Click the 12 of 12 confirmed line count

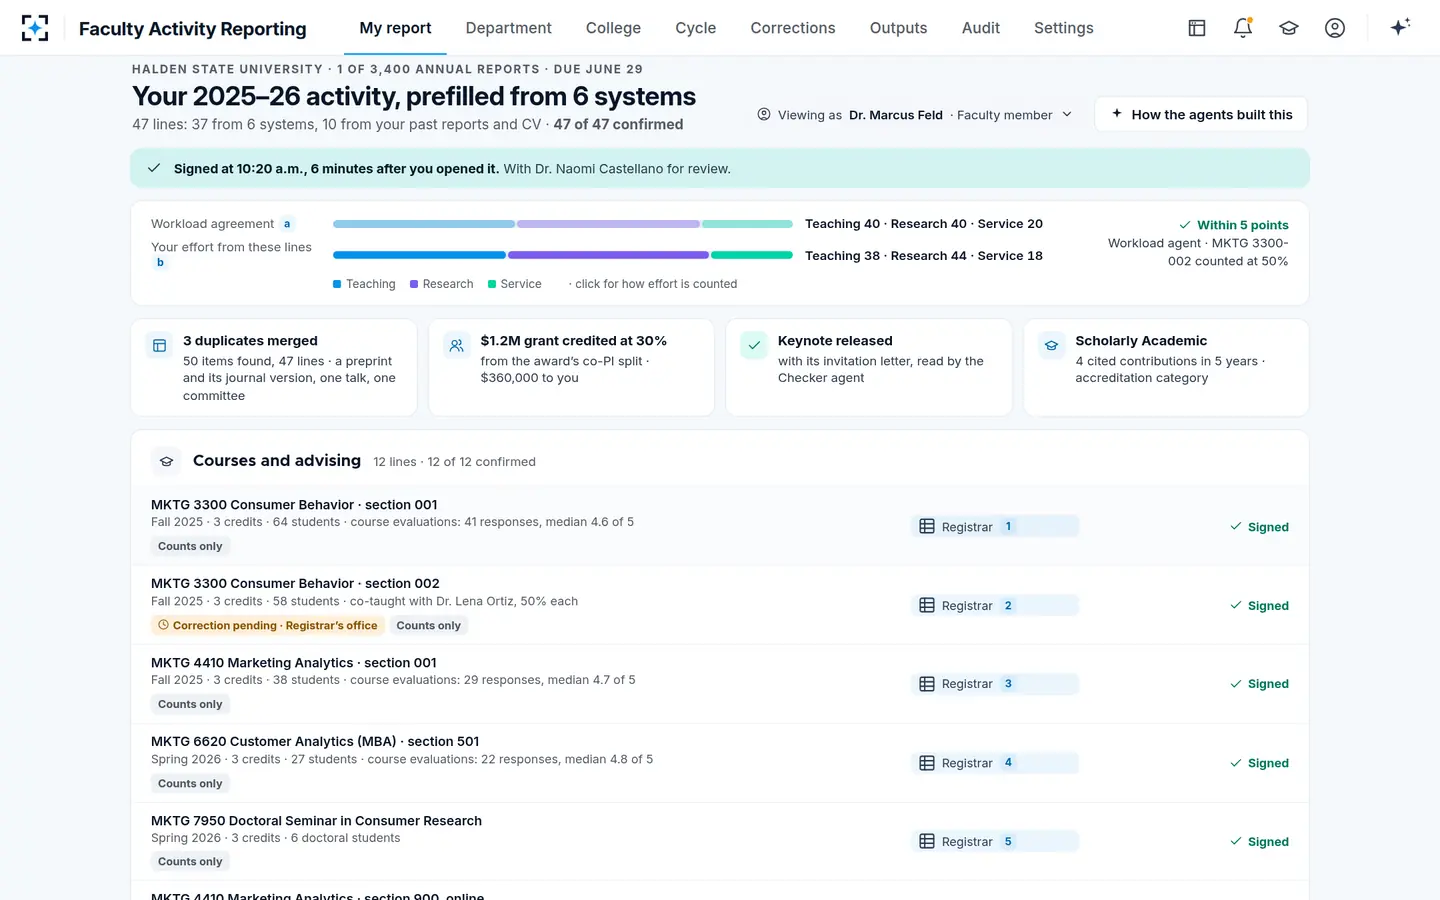point(481,462)
